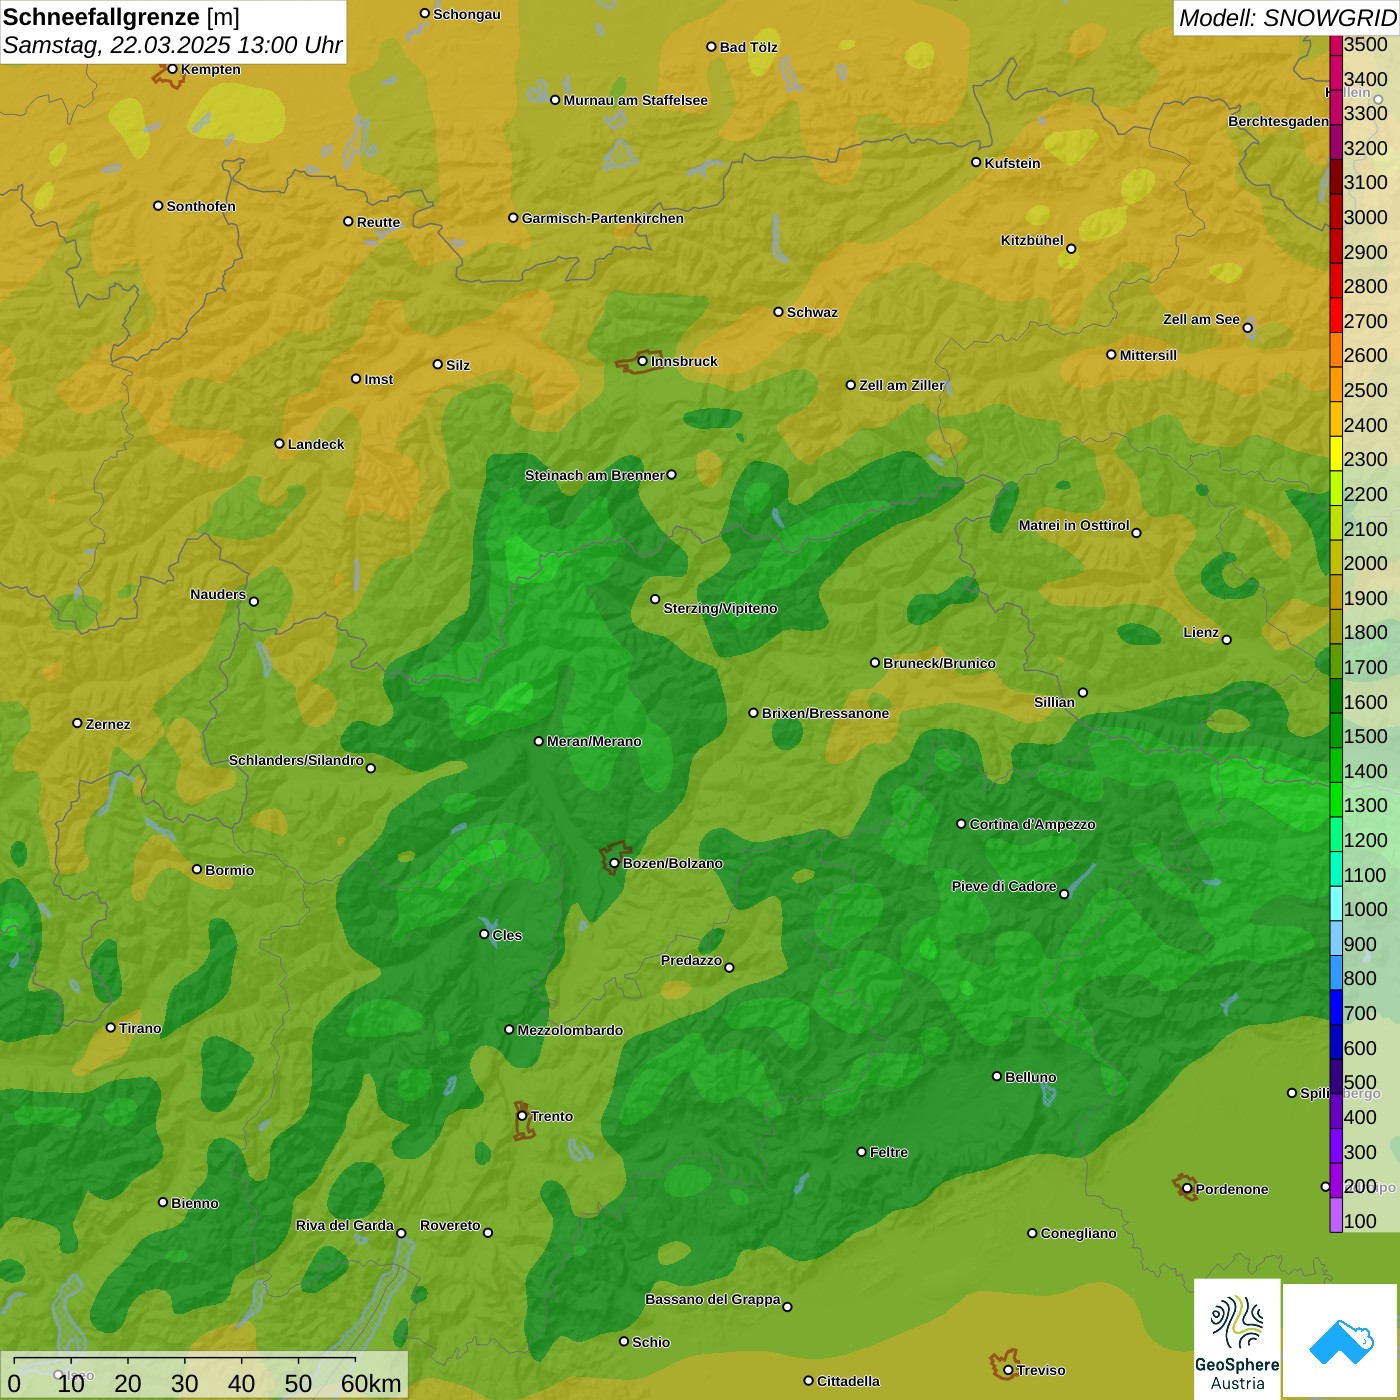The image size is (1400, 1400).
Task: Click the Nauders location dot
Action: 253,601
